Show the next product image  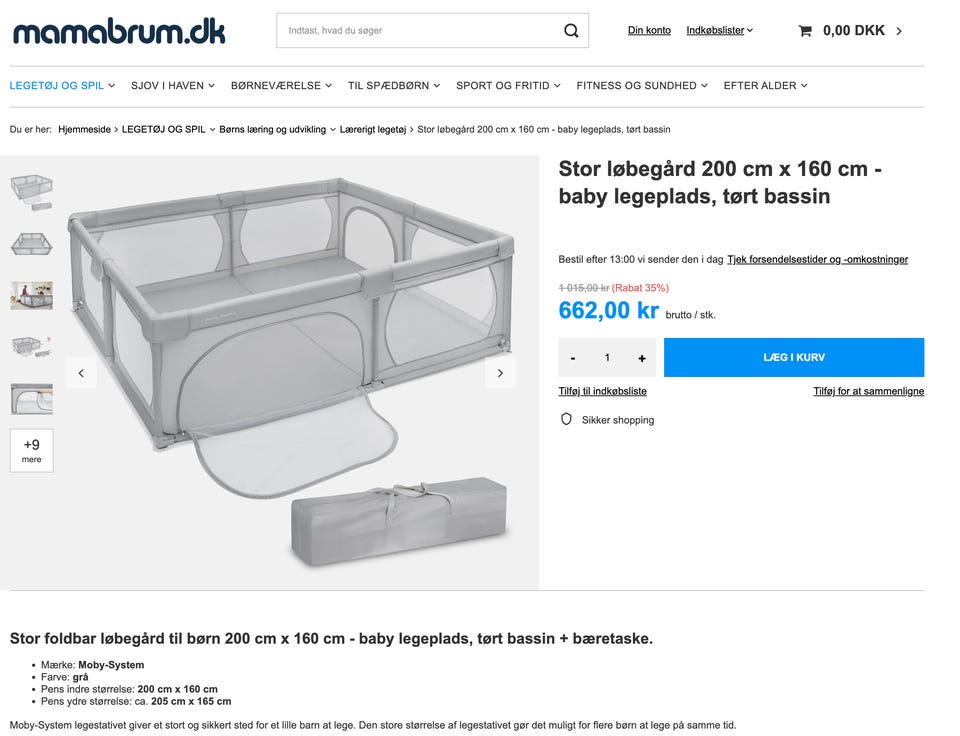coord(500,373)
